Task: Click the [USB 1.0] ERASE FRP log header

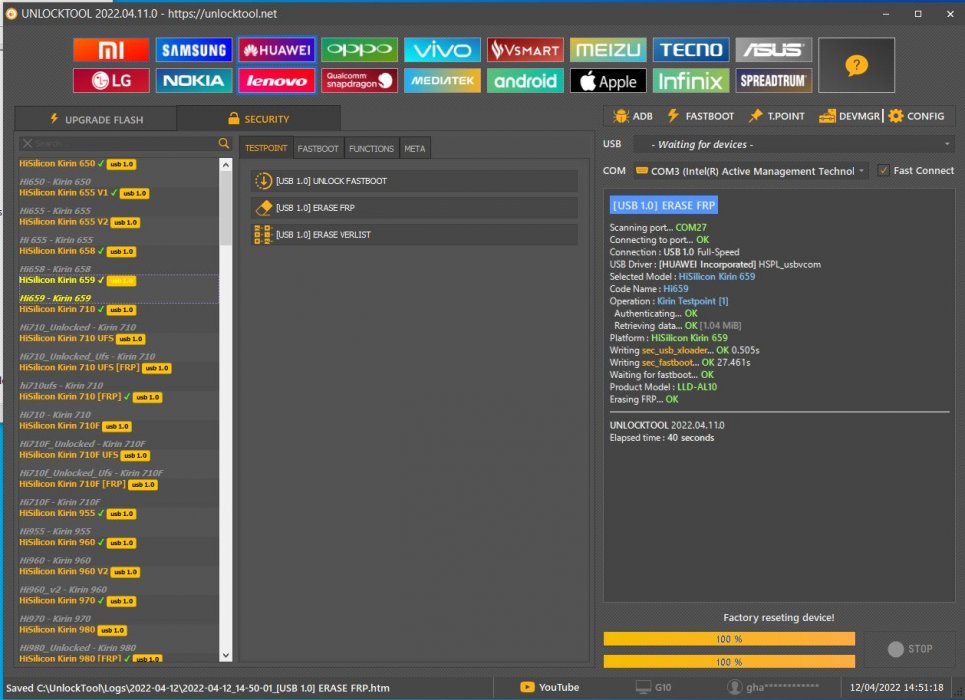Action: (663, 206)
